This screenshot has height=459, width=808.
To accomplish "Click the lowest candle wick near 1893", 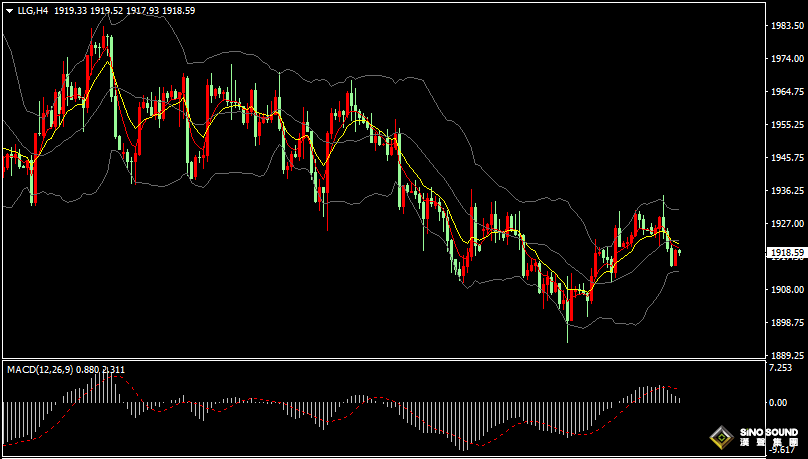I will pyautogui.click(x=568, y=335).
